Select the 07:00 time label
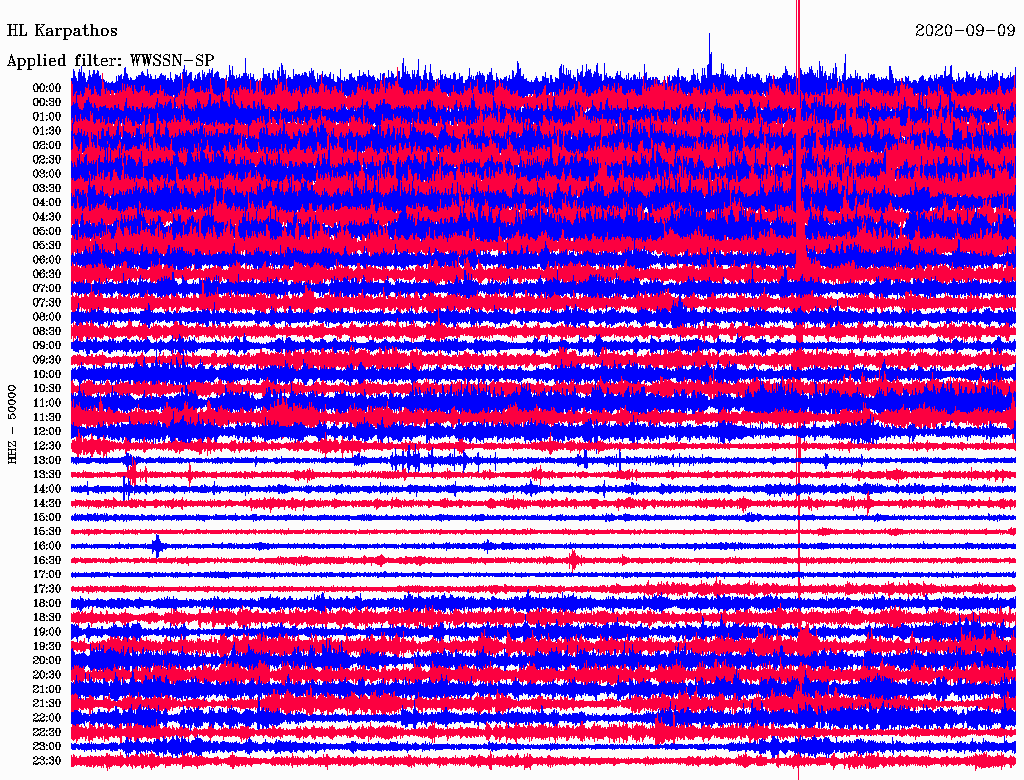 [x=47, y=289]
